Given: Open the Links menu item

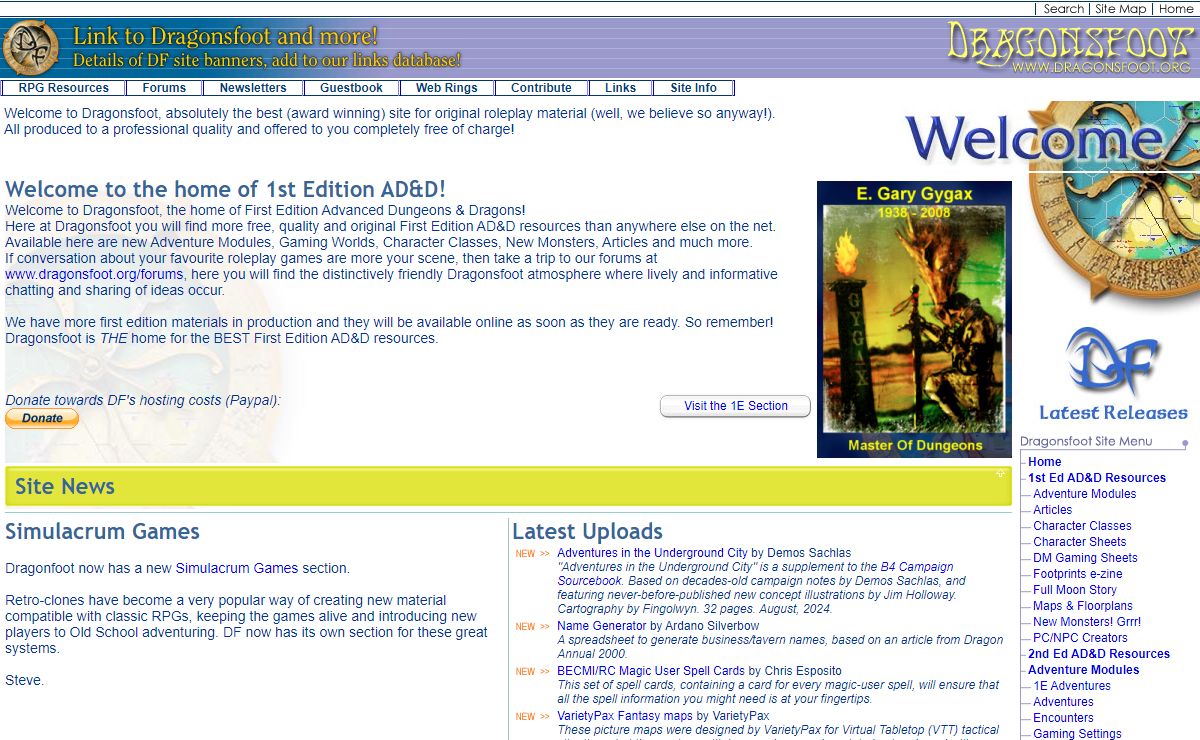Looking at the screenshot, I should 620,88.
